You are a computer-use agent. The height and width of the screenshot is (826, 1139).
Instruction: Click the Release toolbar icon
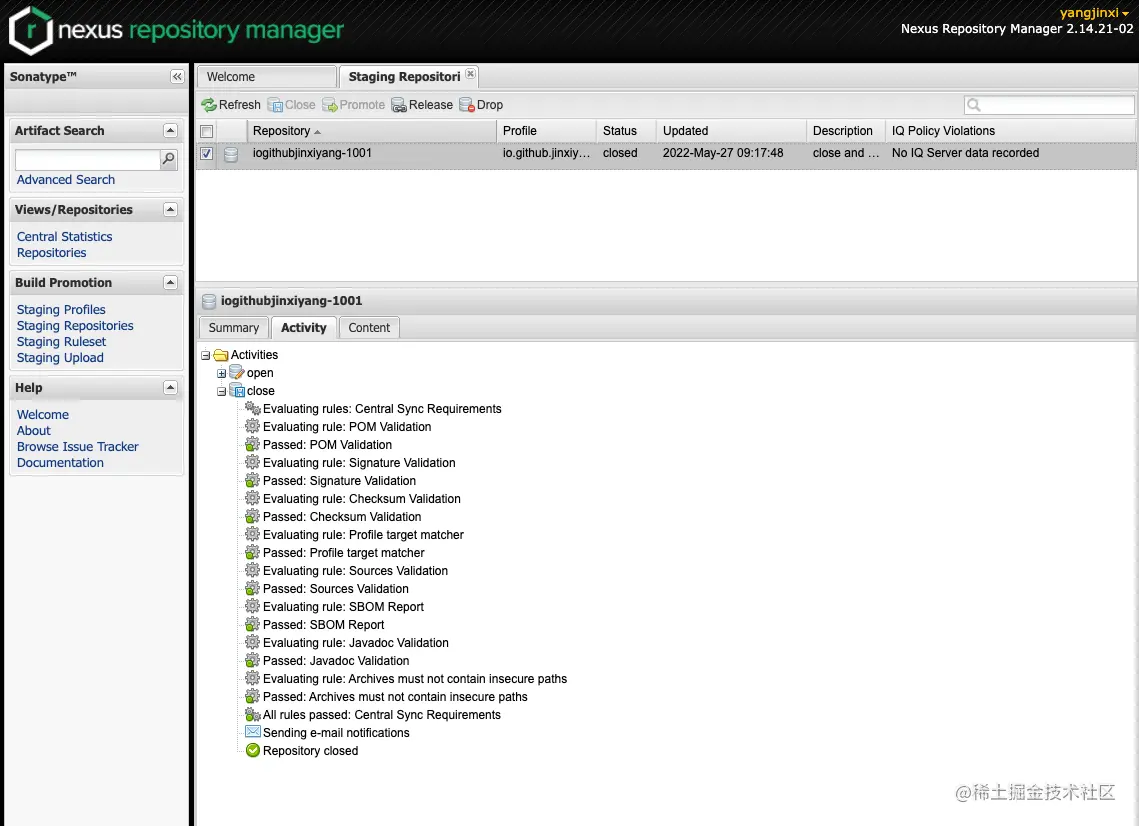[x=399, y=105]
